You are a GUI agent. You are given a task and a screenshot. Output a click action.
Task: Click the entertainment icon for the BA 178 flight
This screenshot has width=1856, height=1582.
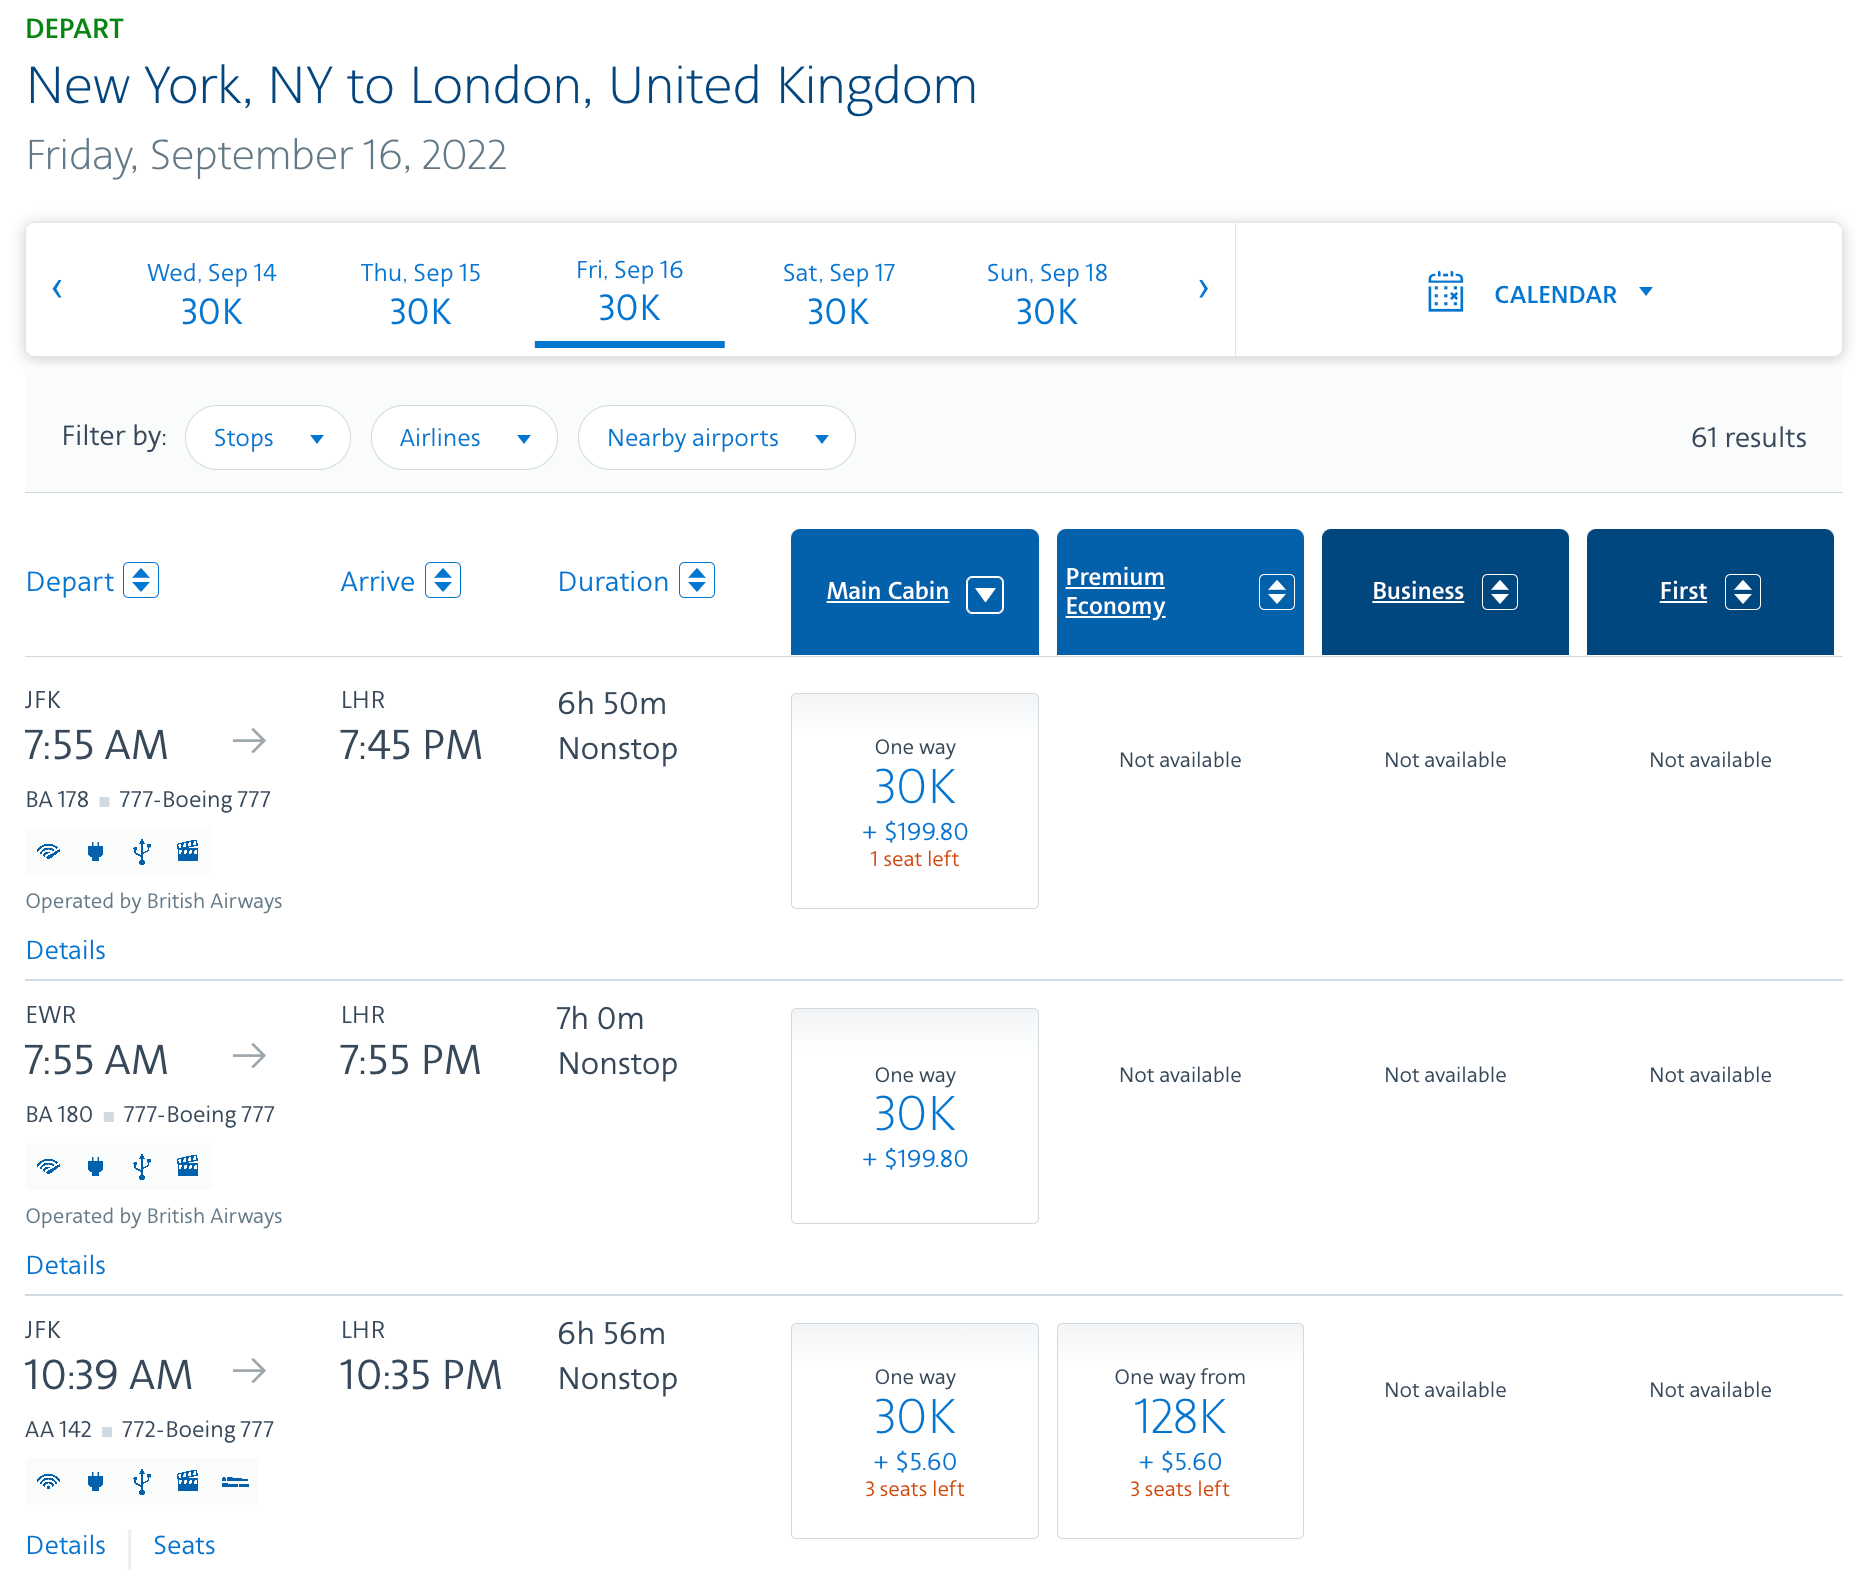(188, 851)
